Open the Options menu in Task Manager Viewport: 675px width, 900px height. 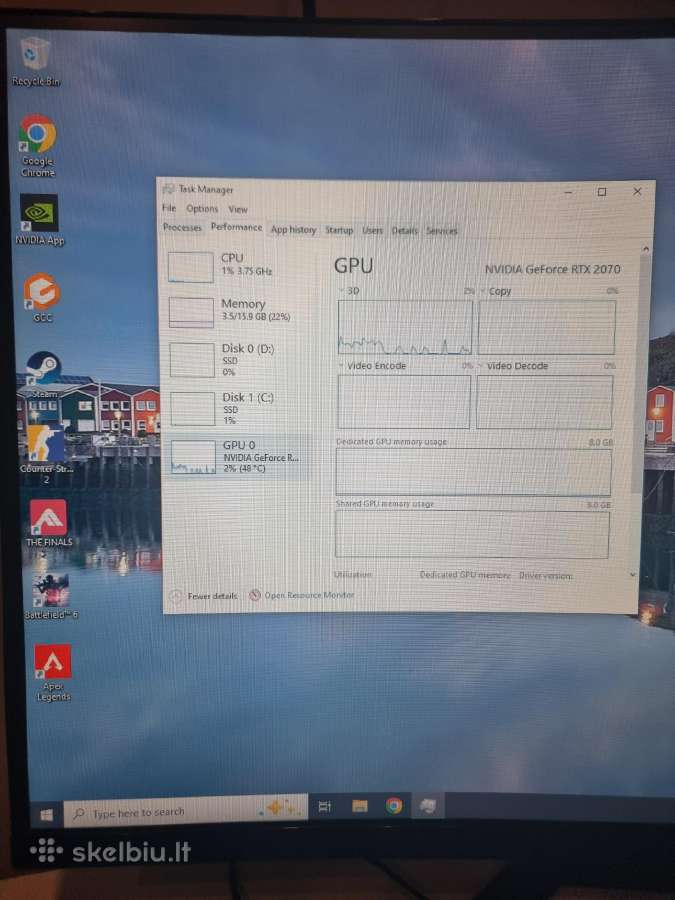[x=202, y=208]
